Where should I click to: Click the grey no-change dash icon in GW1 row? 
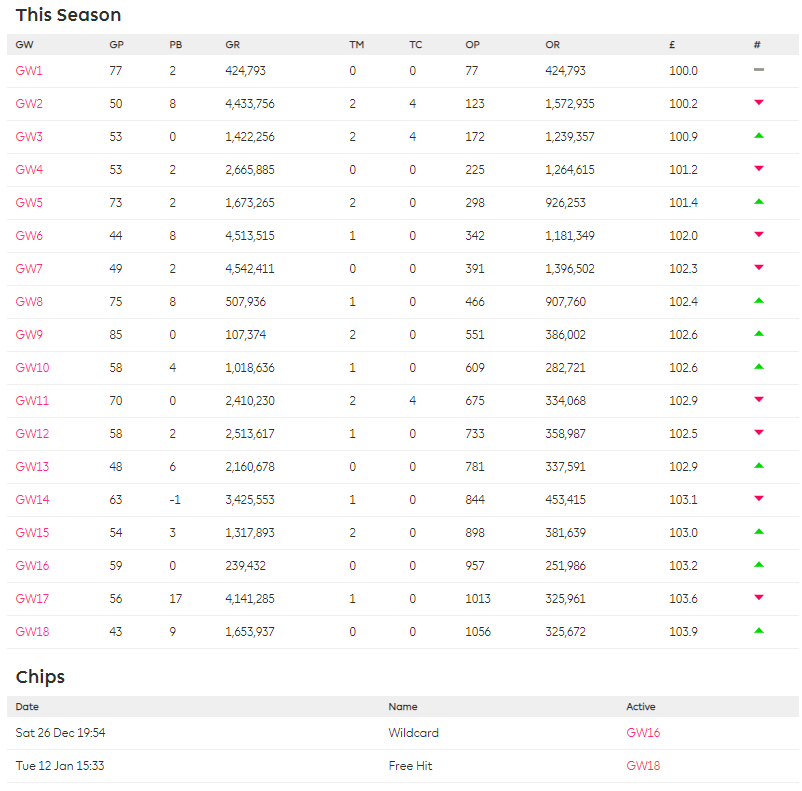759,70
